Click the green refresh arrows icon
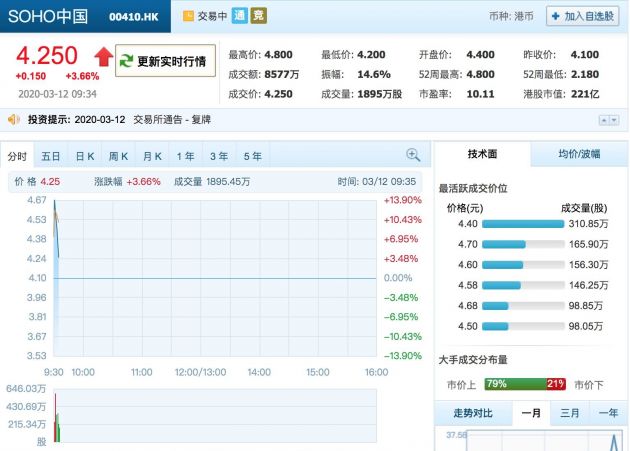 coord(126,61)
